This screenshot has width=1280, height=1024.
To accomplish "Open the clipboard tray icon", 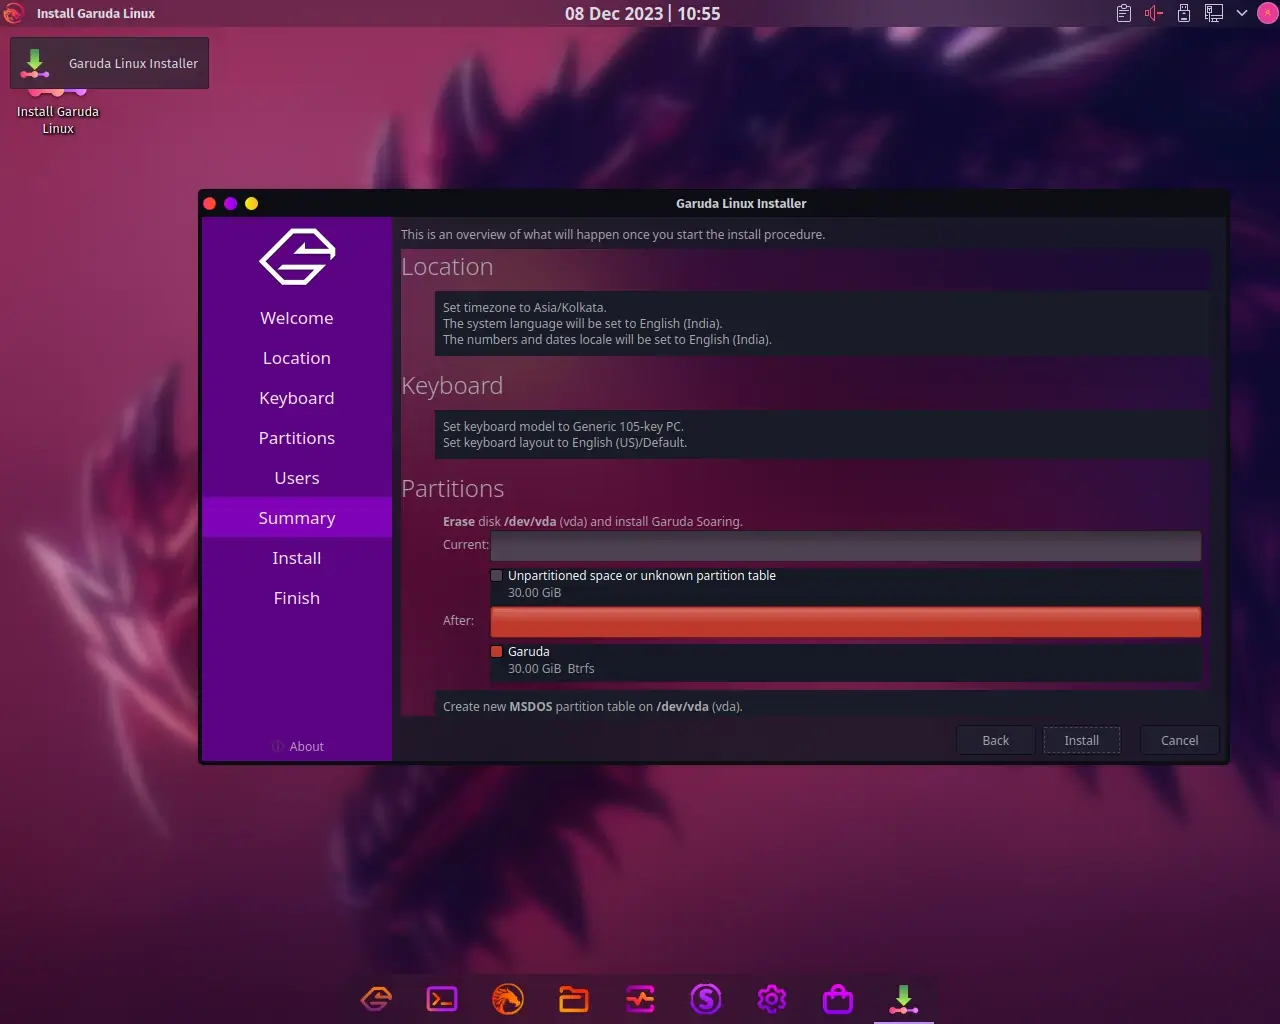I will tap(1124, 13).
